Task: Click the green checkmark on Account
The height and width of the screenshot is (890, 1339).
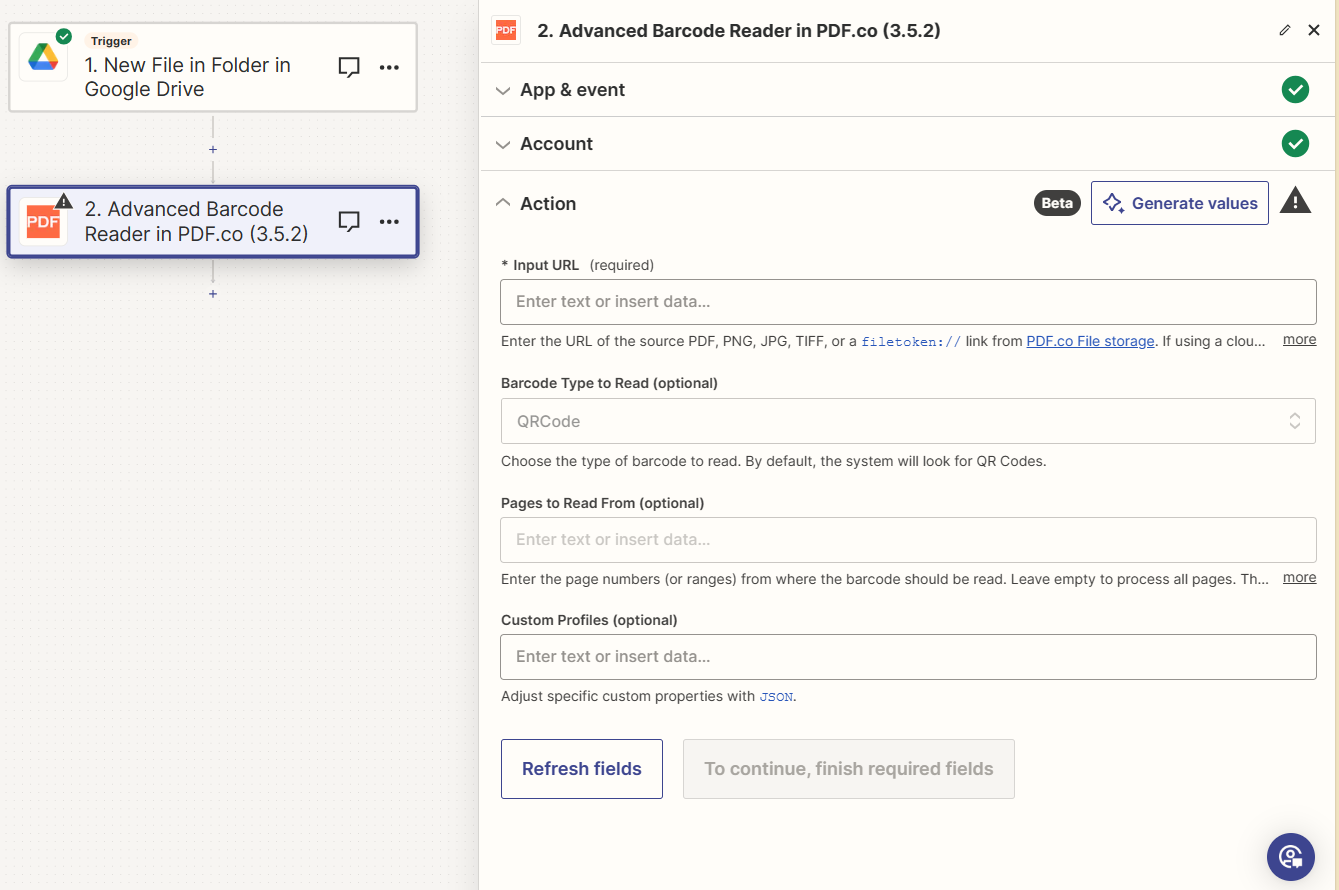Action: 1295,143
